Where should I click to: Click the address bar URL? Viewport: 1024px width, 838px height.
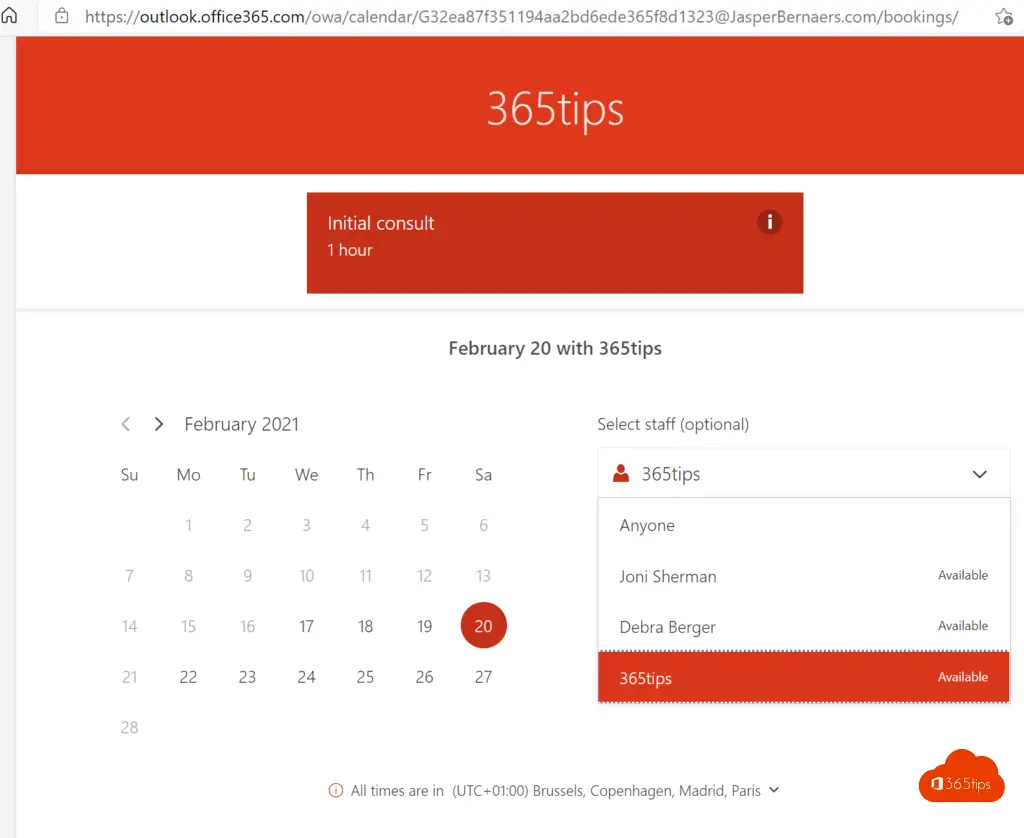[521, 16]
